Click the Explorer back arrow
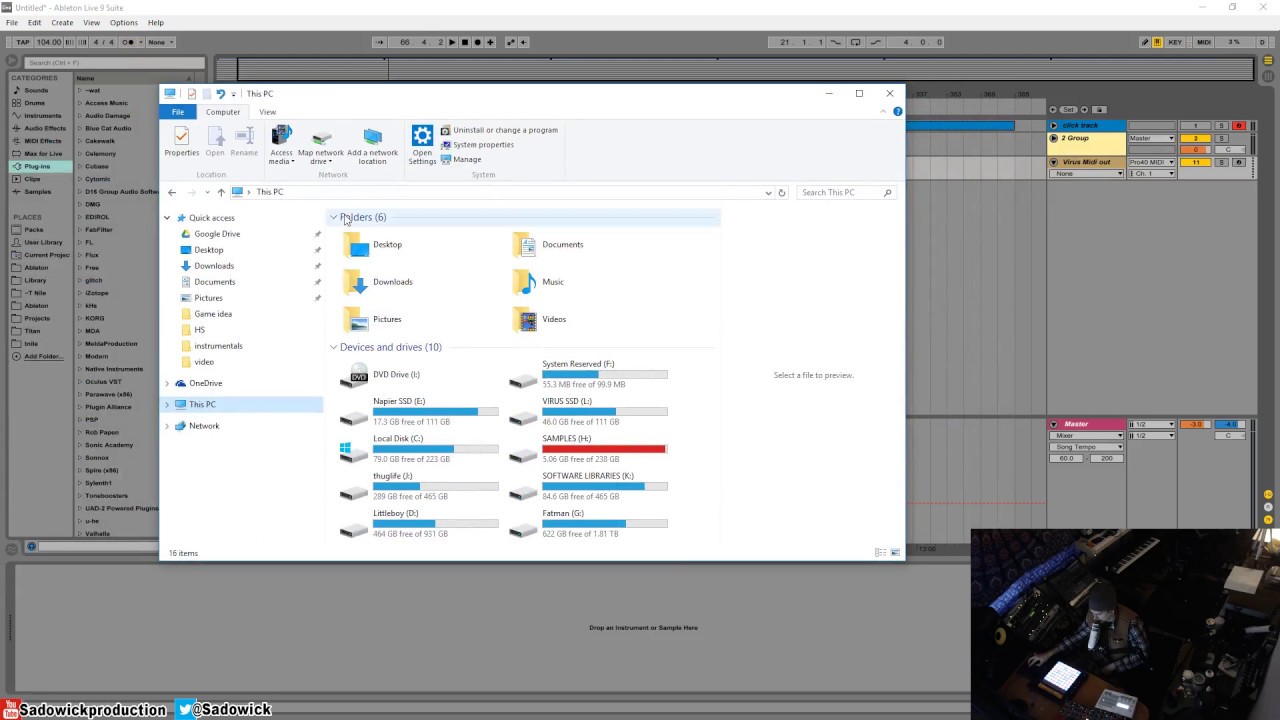This screenshot has height=720, width=1280. [x=172, y=192]
